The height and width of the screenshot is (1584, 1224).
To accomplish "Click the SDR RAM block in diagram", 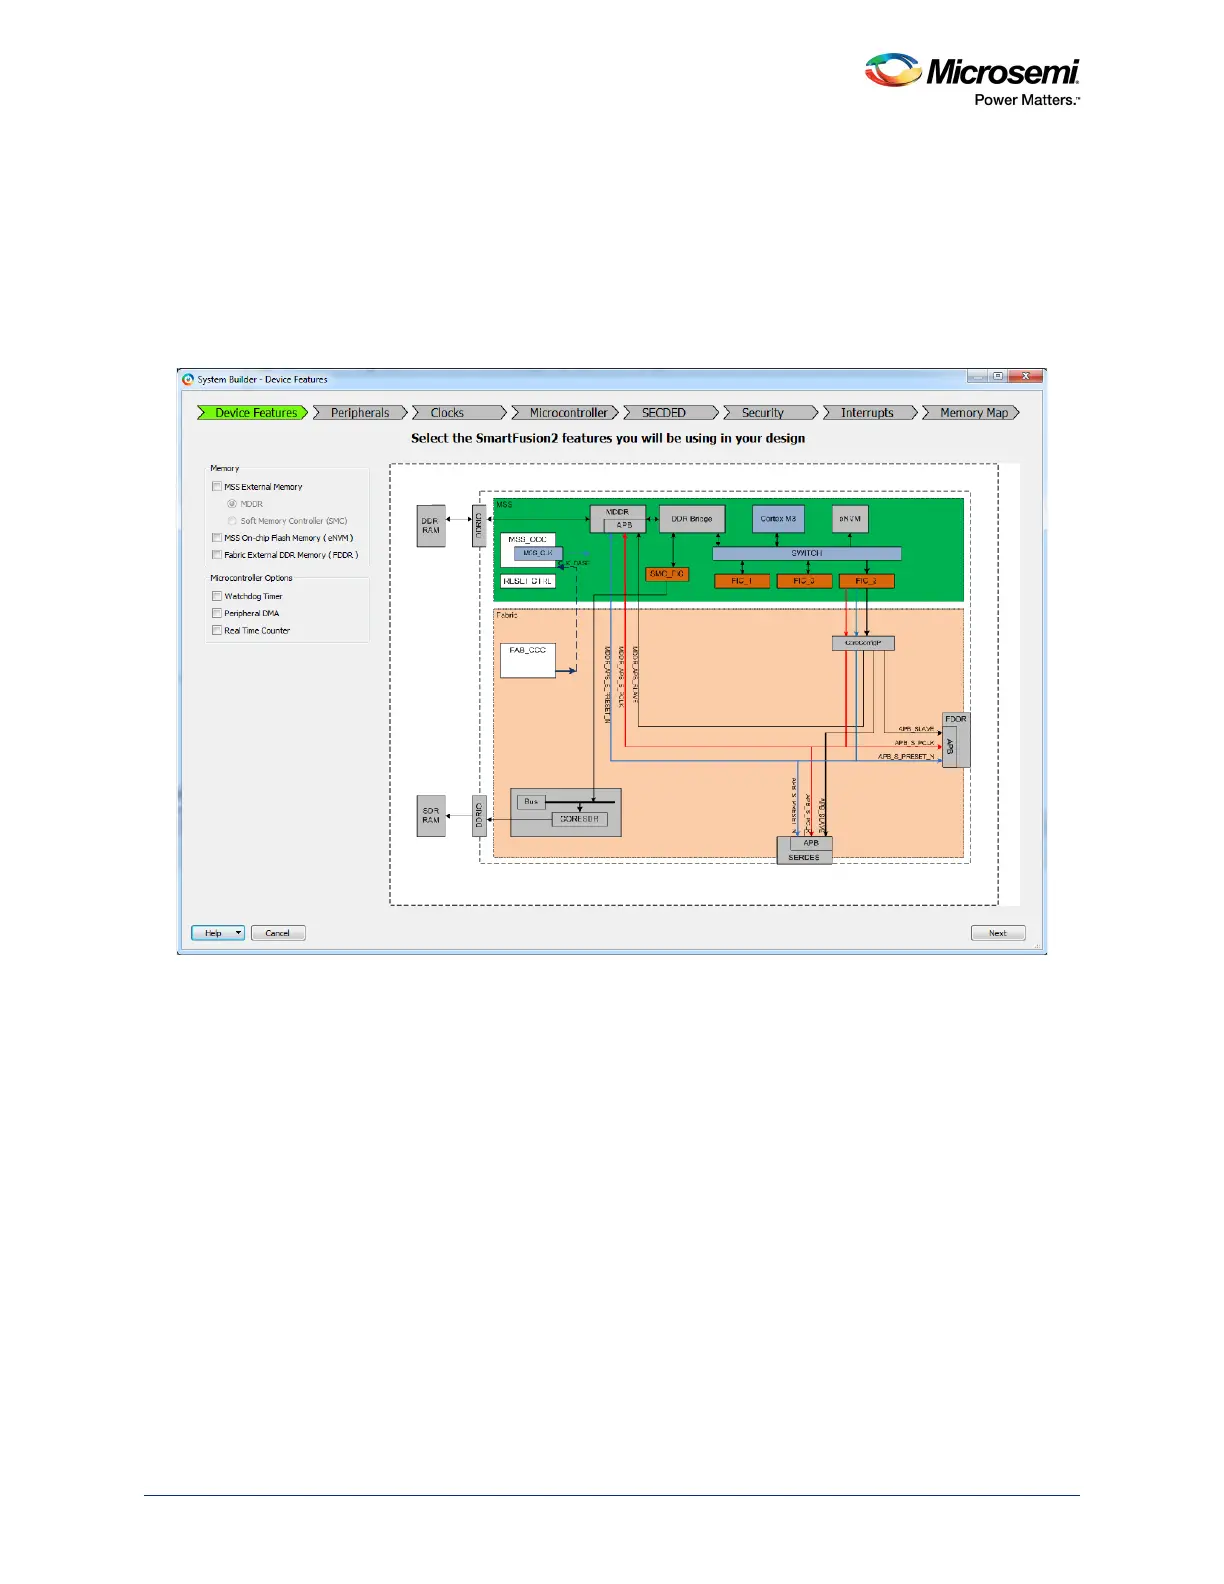I will coord(431,816).
